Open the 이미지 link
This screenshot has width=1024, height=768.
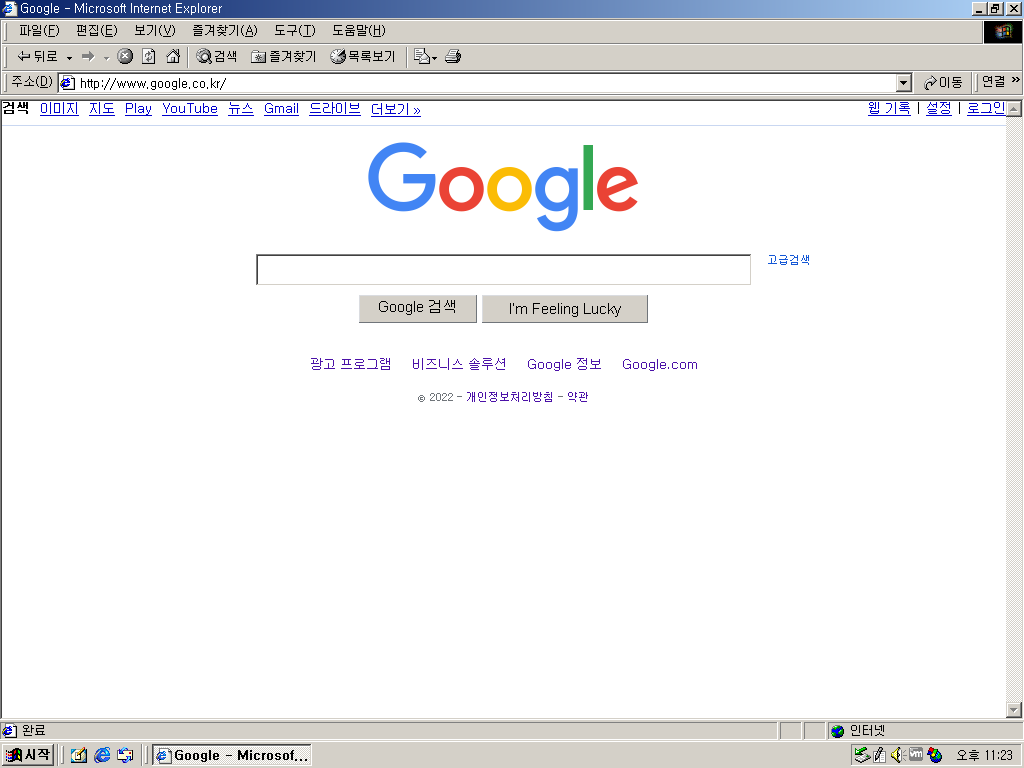tap(59, 108)
